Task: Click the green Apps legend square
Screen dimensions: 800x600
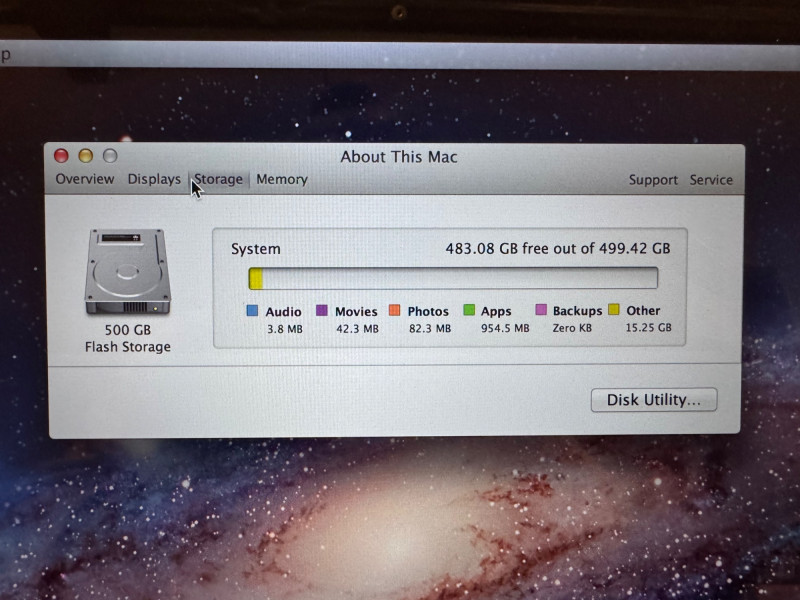Action: (468, 311)
